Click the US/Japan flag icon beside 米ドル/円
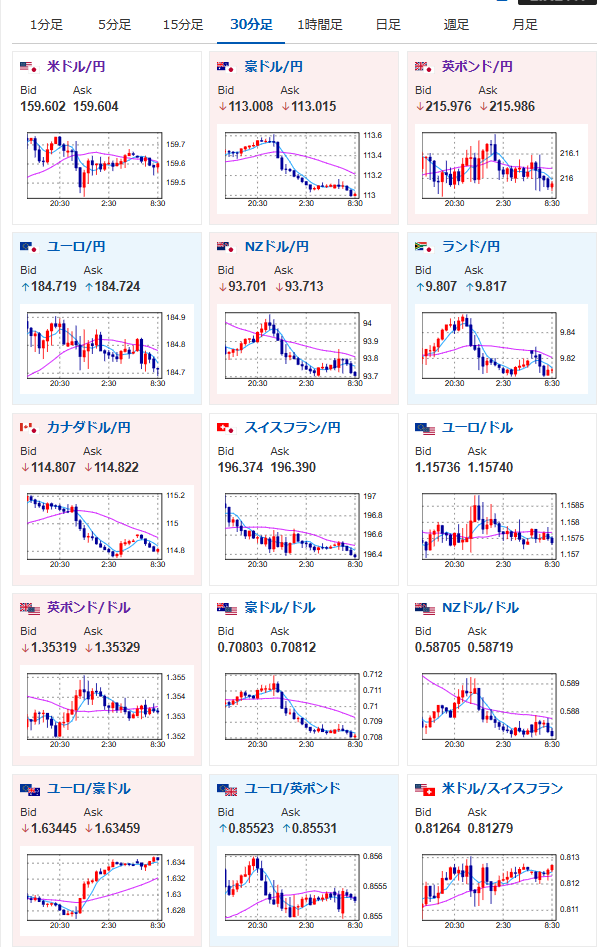Viewport: 608px width, 947px height. pyautogui.click(x=29, y=66)
